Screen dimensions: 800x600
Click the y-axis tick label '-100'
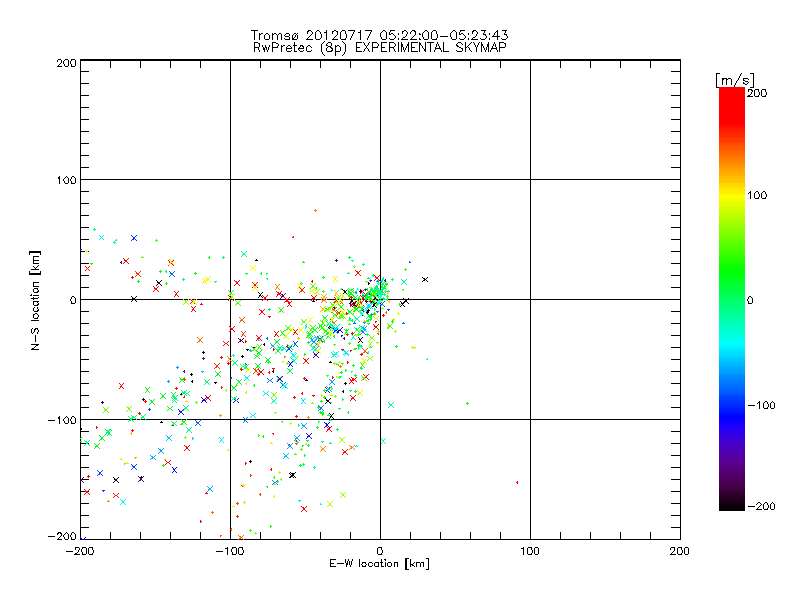62,420
